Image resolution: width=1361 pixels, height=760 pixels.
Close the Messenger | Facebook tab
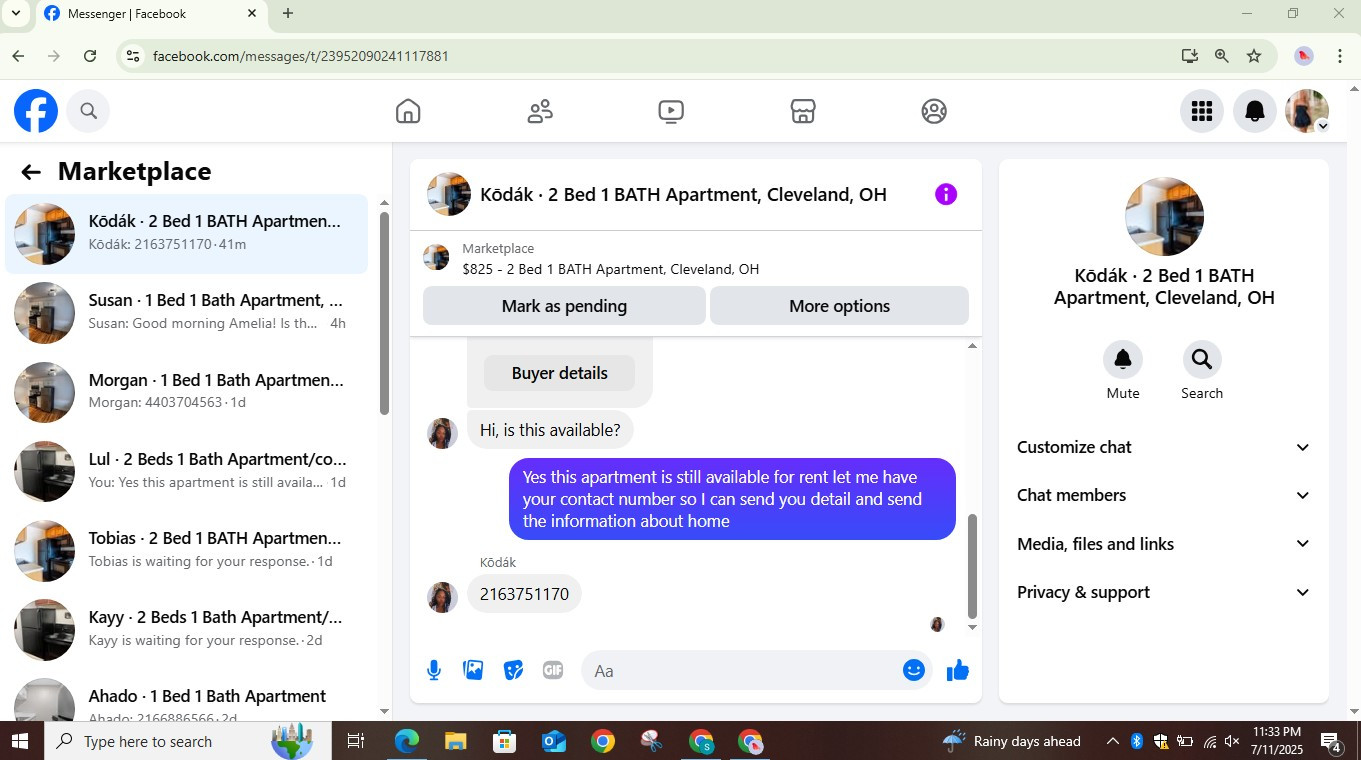pos(252,14)
